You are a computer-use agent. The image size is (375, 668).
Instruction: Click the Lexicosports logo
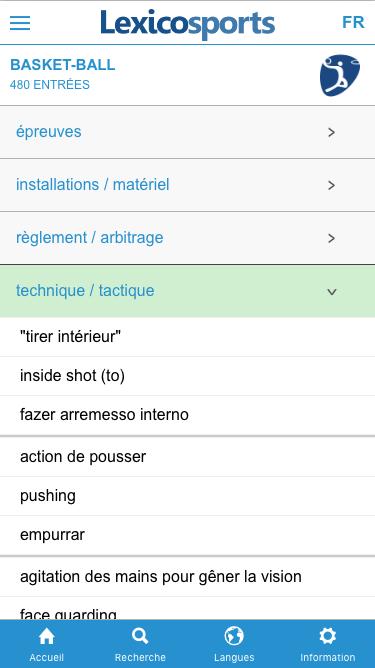point(188,24)
